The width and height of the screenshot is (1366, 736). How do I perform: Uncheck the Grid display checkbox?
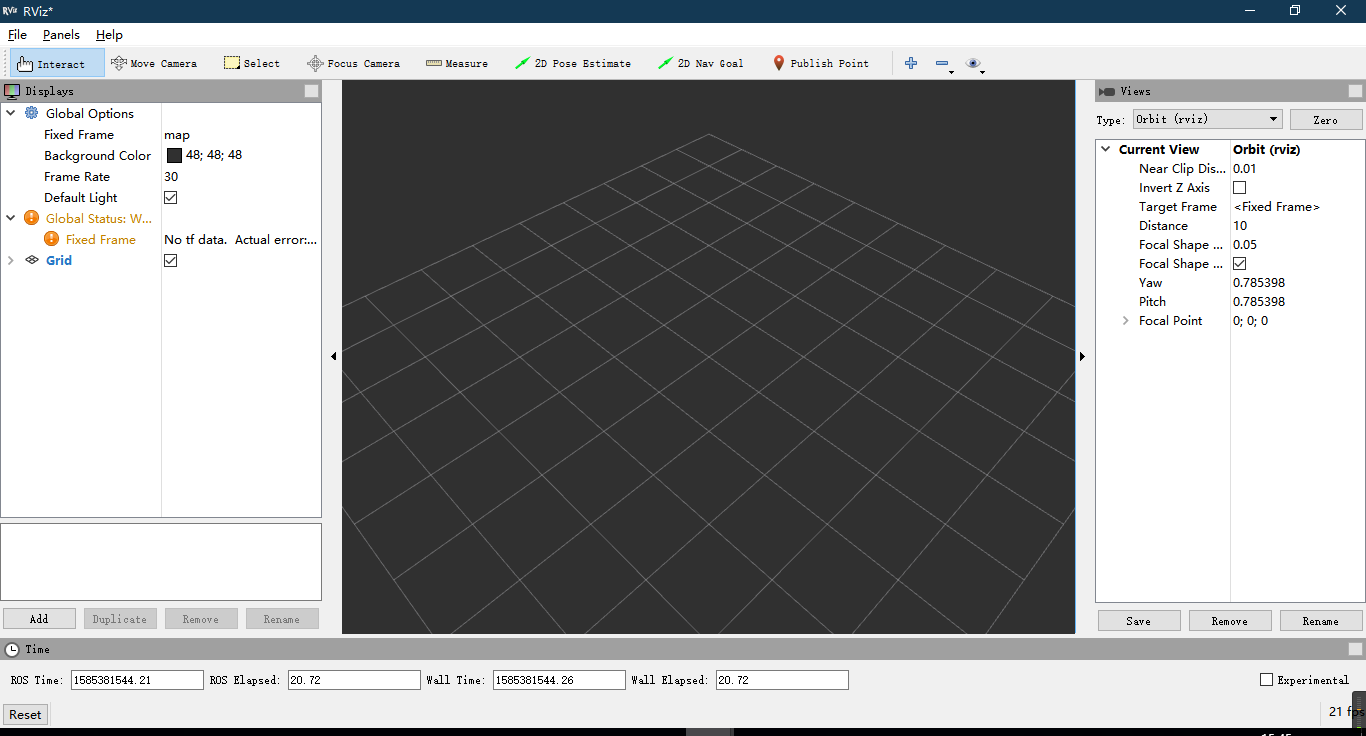point(171,261)
